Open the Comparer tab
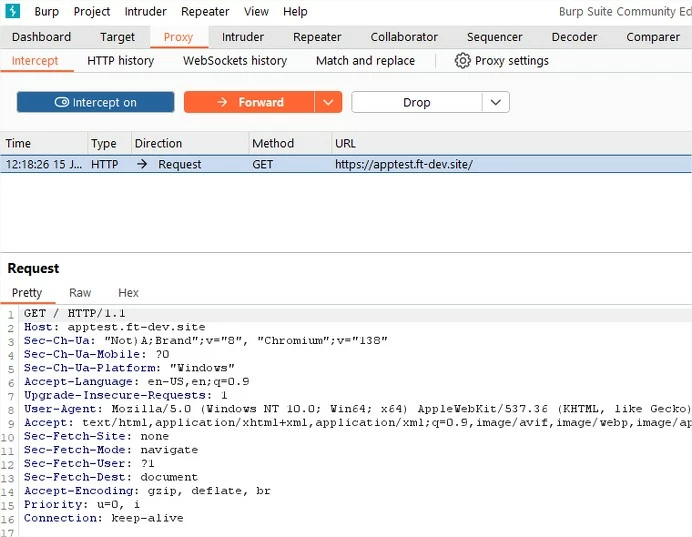This screenshot has height=537, width=692. [x=653, y=37]
